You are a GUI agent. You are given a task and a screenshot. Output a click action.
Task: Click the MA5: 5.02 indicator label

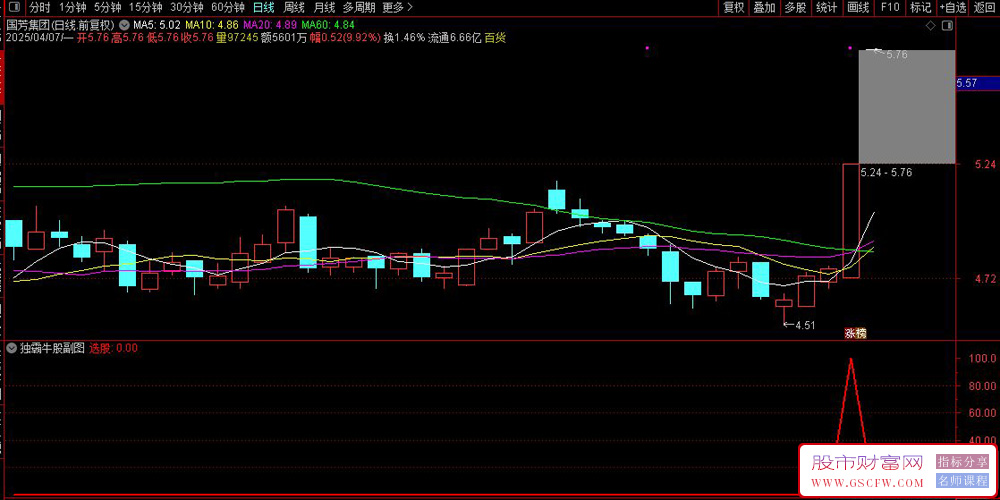(157, 26)
